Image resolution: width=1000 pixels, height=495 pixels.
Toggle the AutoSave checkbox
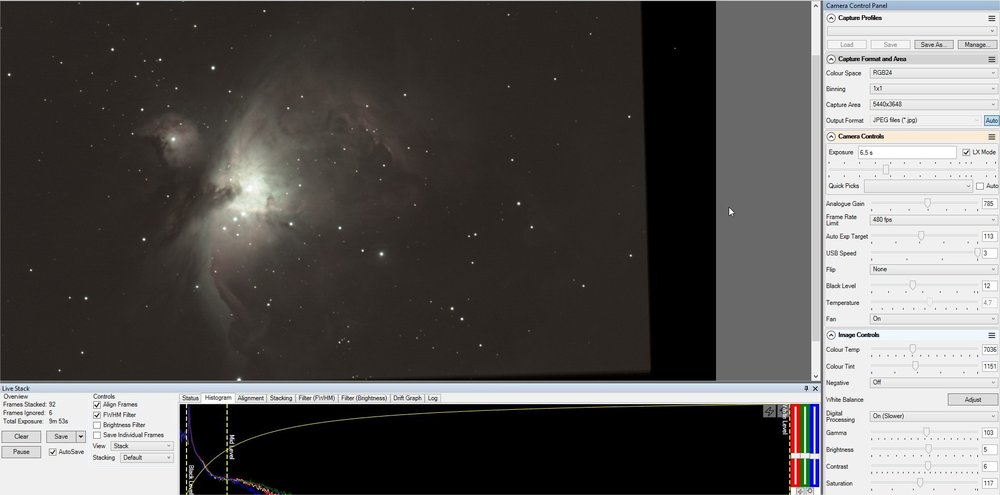pyautogui.click(x=53, y=452)
